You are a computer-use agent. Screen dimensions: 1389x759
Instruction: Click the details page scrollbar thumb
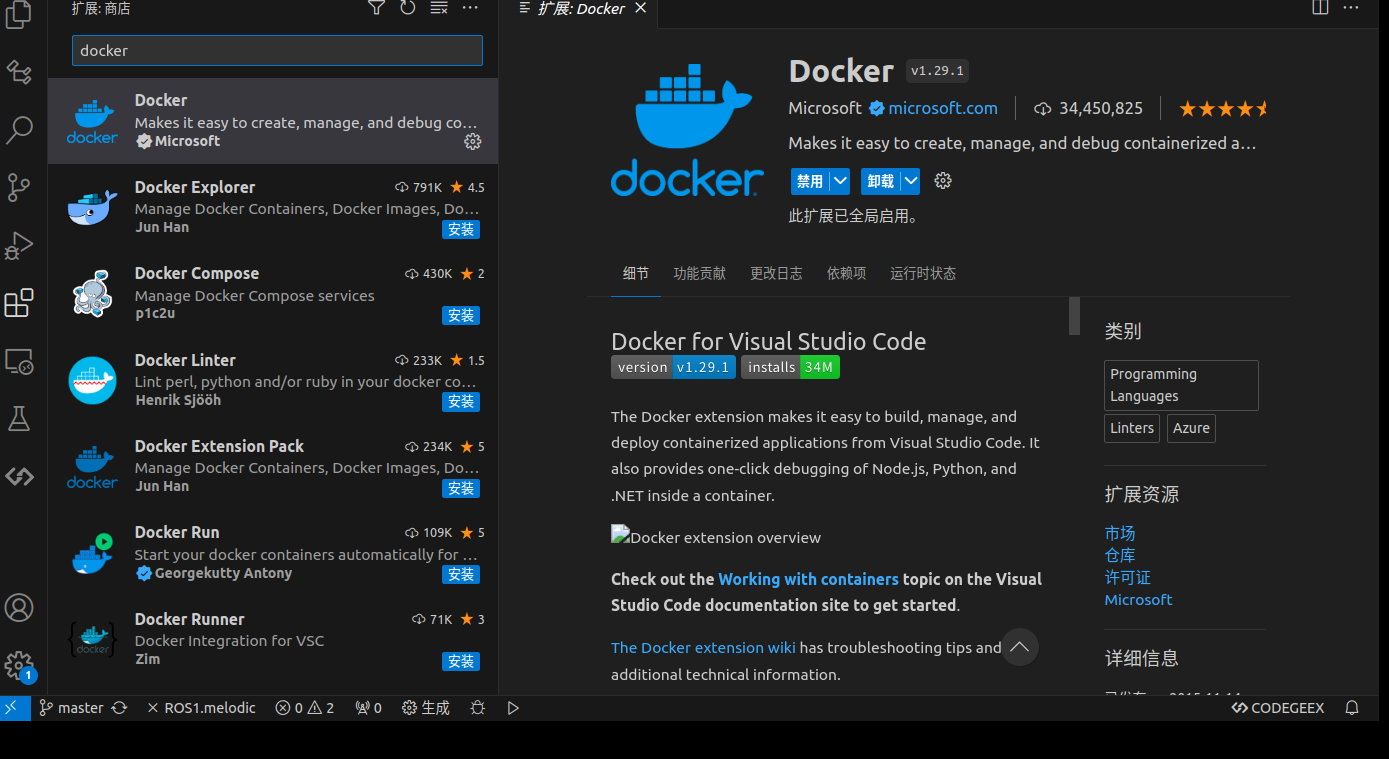click(x=1074, y=315)
